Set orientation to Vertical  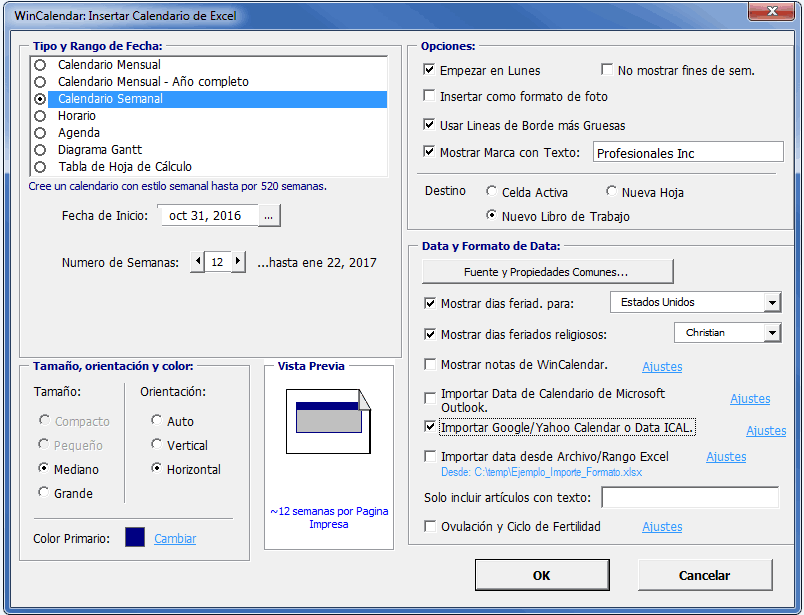157,445
